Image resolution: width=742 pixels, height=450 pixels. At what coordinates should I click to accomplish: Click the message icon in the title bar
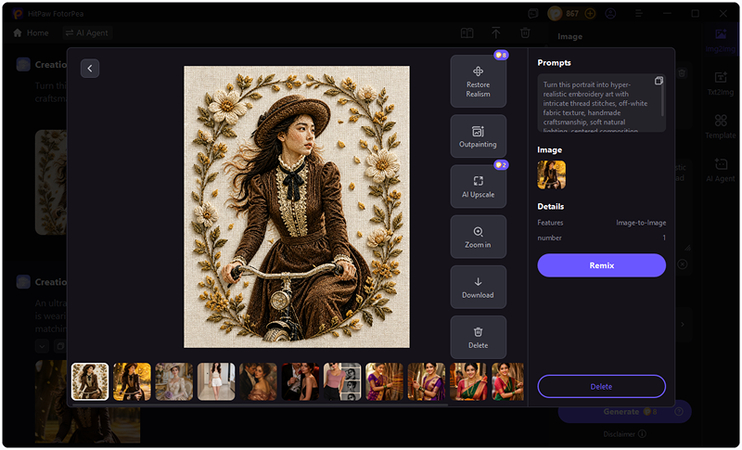pos(533,13)
